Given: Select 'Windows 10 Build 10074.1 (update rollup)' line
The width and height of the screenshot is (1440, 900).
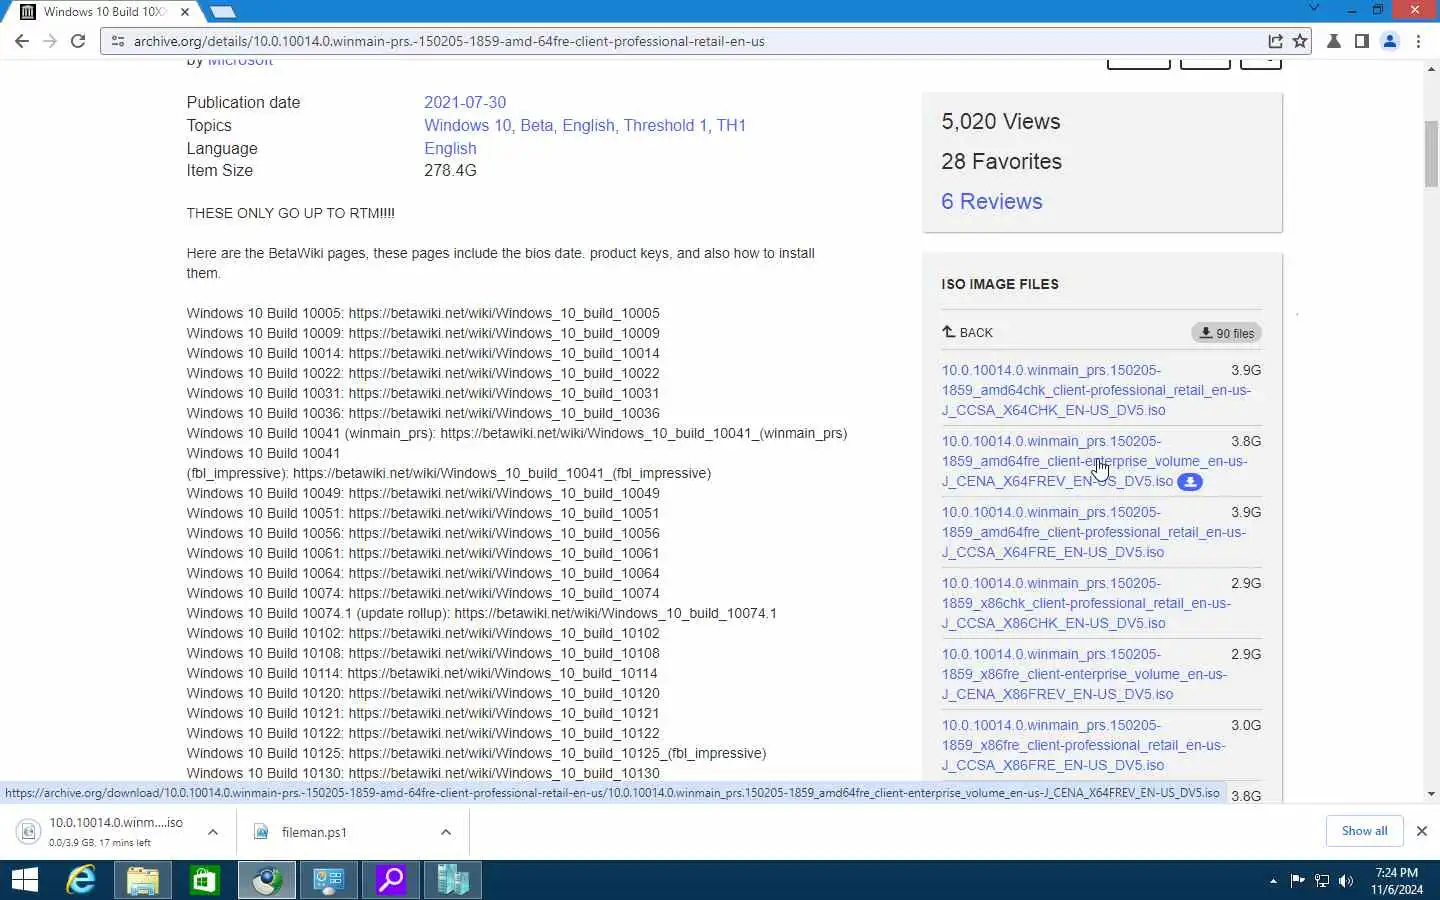Looking at the screenshot, I should click(x=481, y=613).
